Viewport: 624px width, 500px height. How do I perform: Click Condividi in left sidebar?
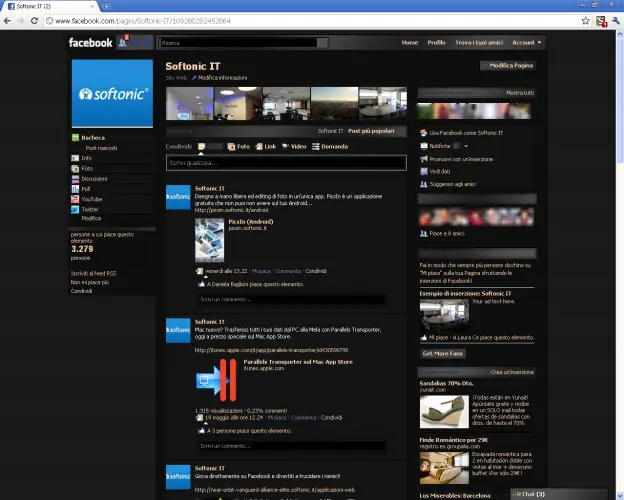point(81,291)
